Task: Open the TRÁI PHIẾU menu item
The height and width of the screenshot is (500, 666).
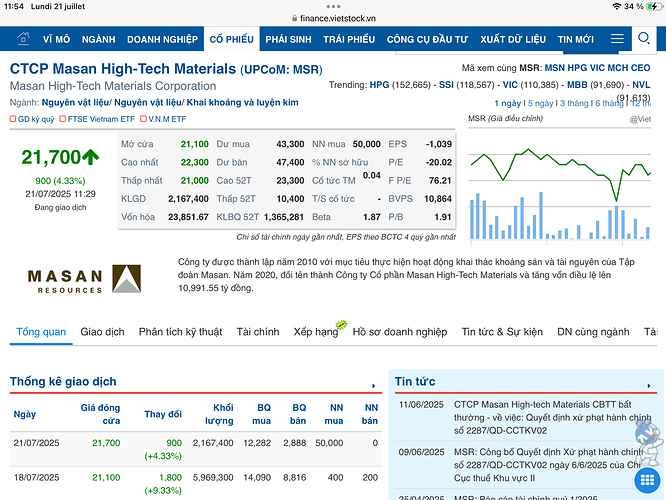Action: (x=349, y=40)
